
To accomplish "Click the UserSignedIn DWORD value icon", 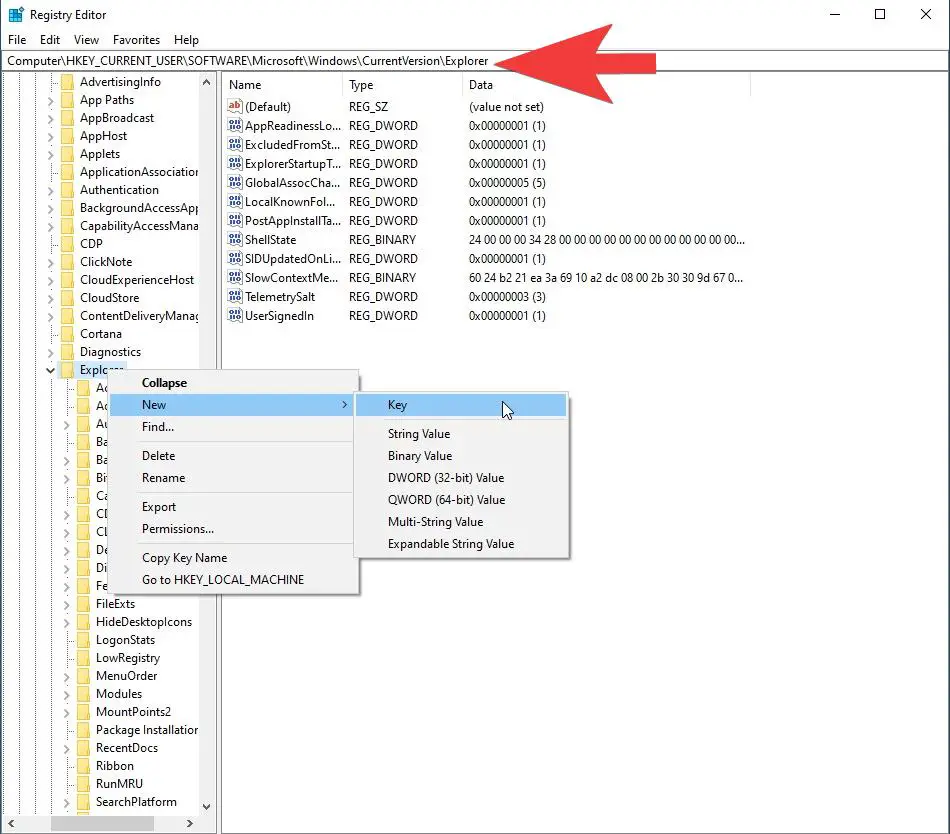I will click(x=234, y=316).
